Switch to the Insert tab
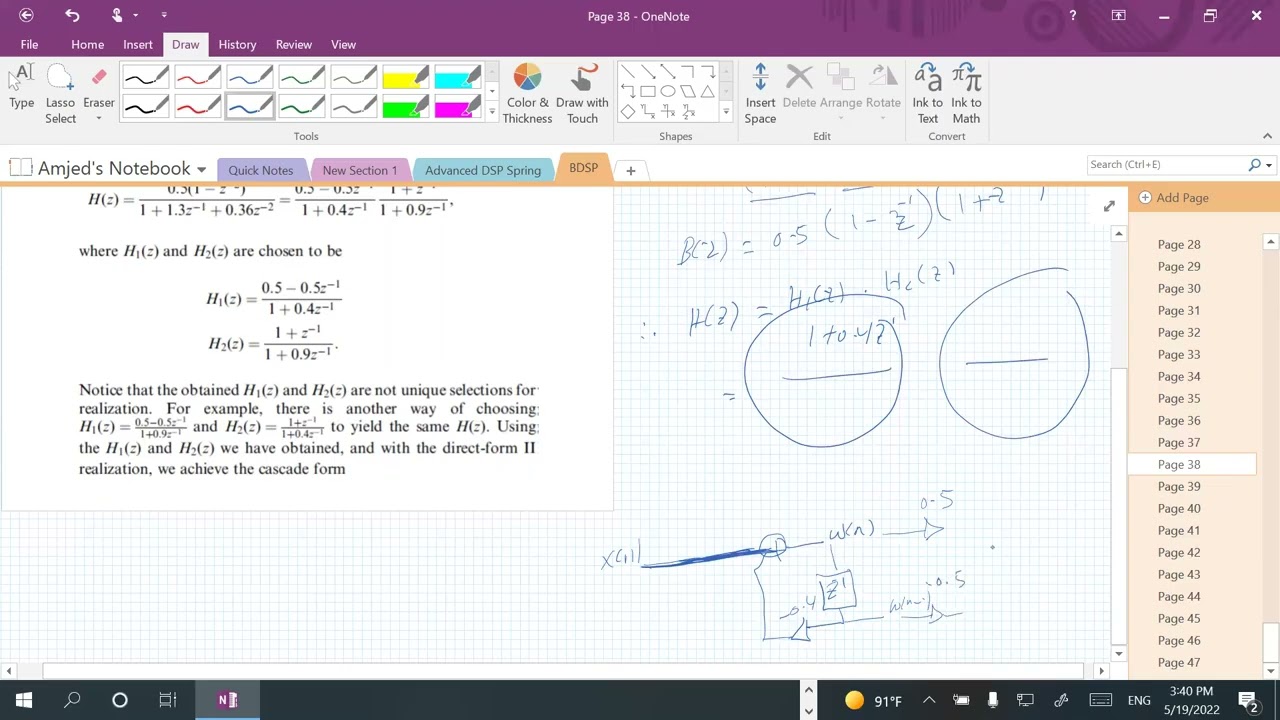The width and height of the screenshot is (1280, 720). click(x=138, y=44)
